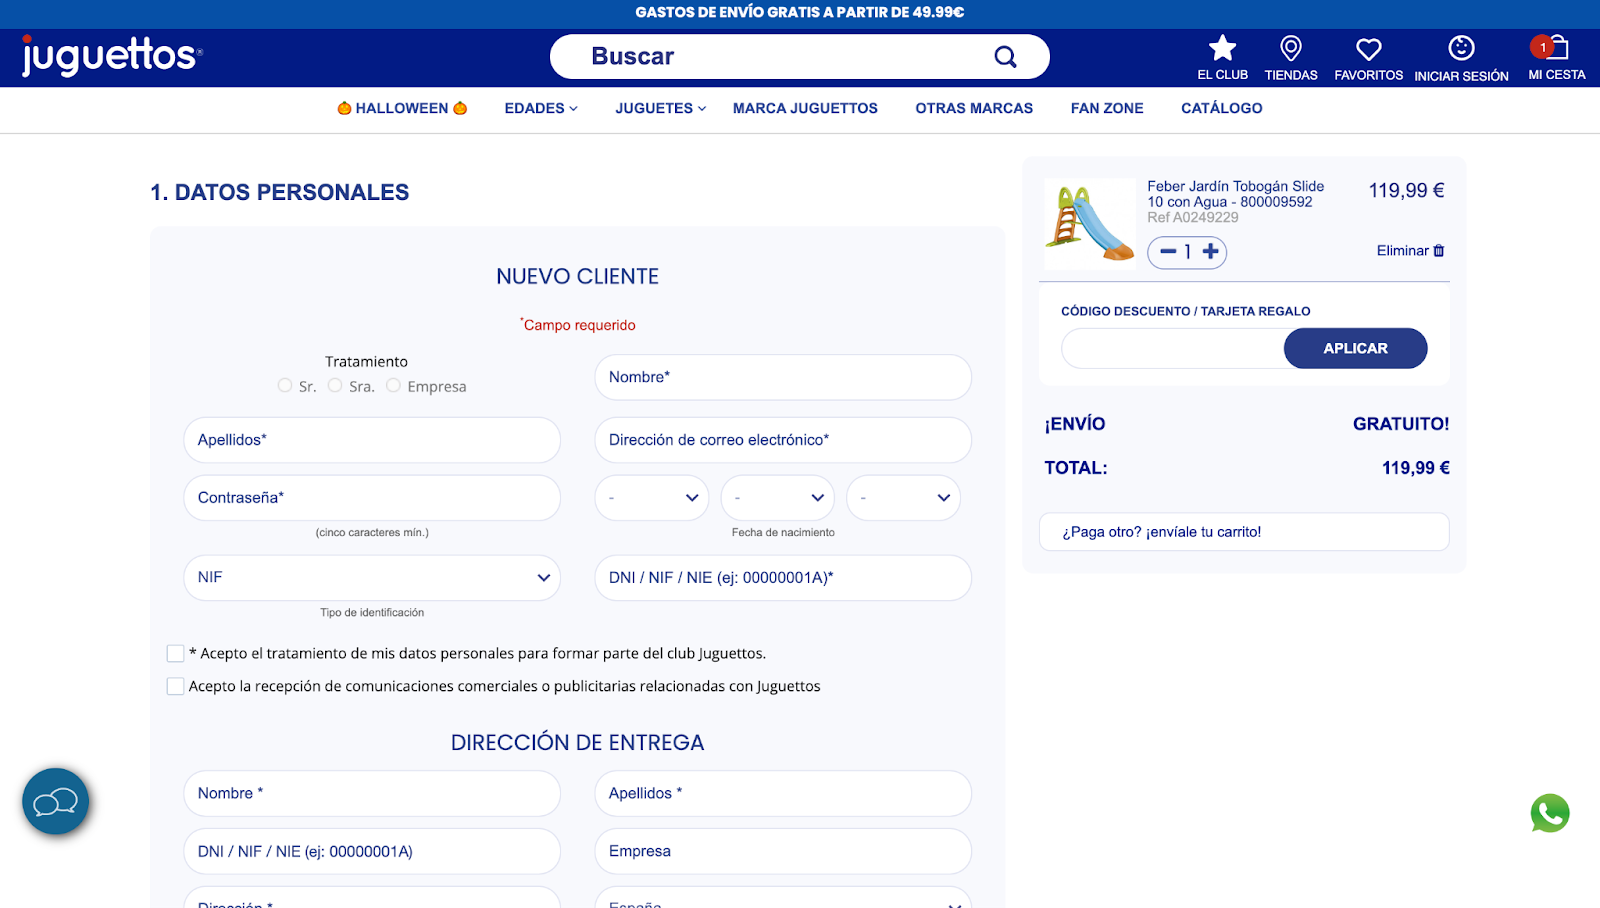Image resolution: width=1600 pixels, height=908 pixels.
Task: Click the Juguettos logo
Action: coord(112,56)
